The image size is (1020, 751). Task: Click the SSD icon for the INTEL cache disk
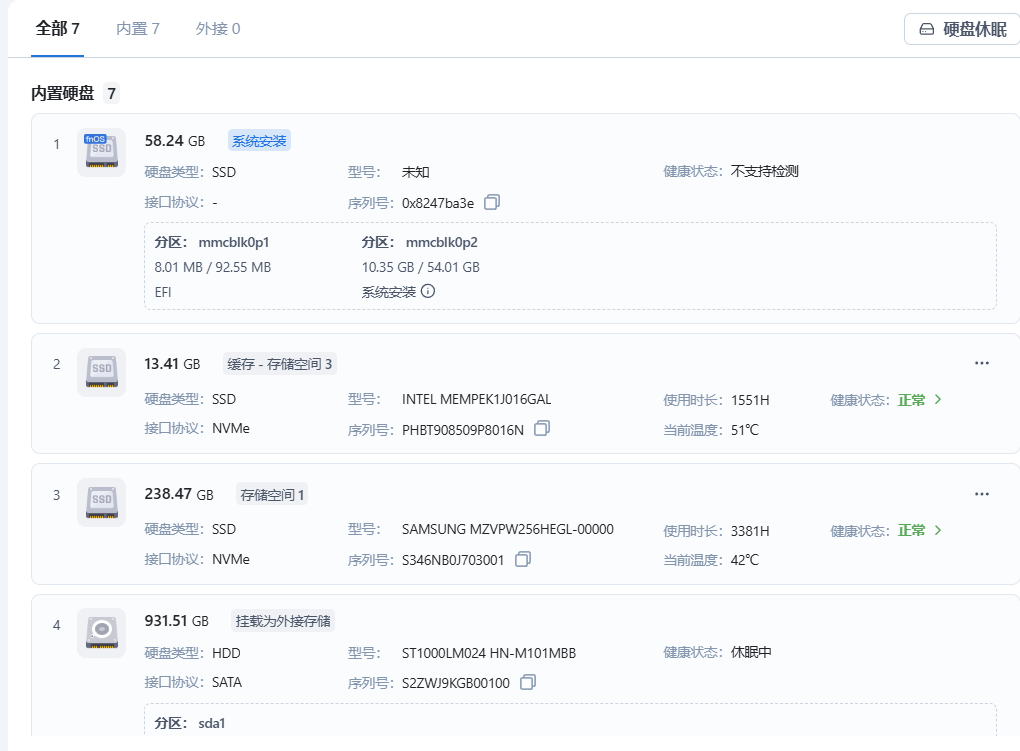(100, 372)
